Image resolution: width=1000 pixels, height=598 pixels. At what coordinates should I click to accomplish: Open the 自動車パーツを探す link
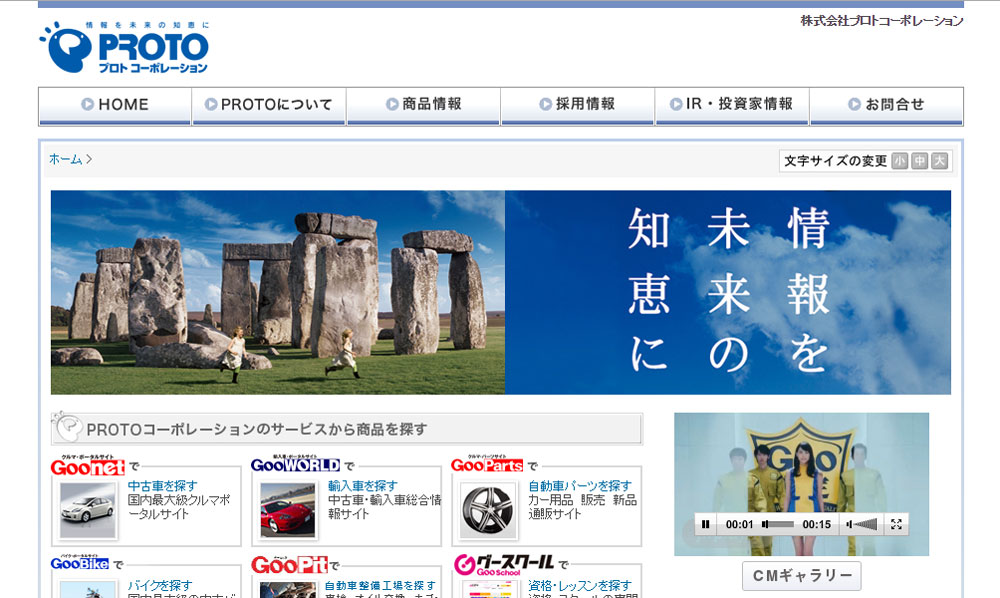(580, 486)
